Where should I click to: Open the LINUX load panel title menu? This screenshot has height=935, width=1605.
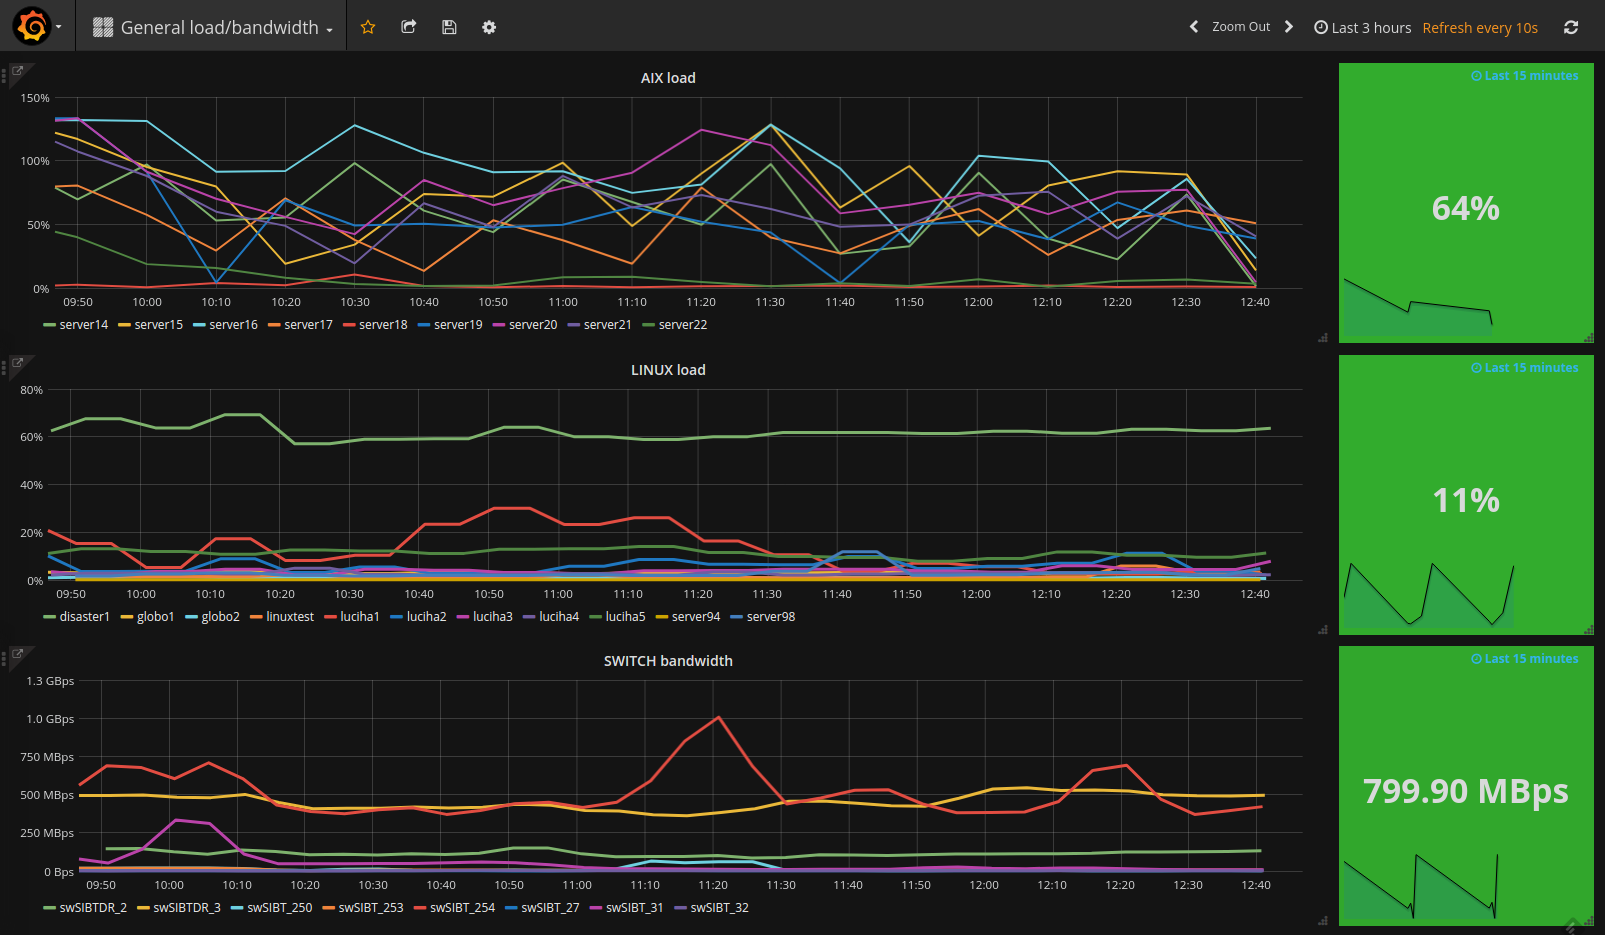[668, 370]
